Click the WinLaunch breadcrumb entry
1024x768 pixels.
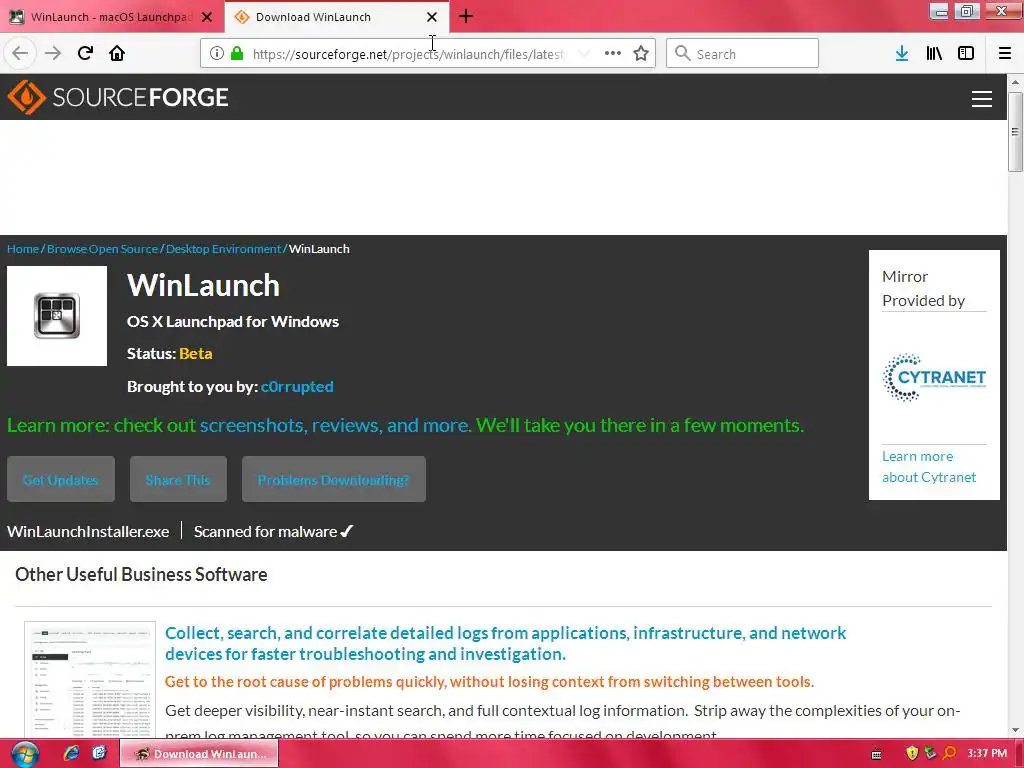coord(319,249)
